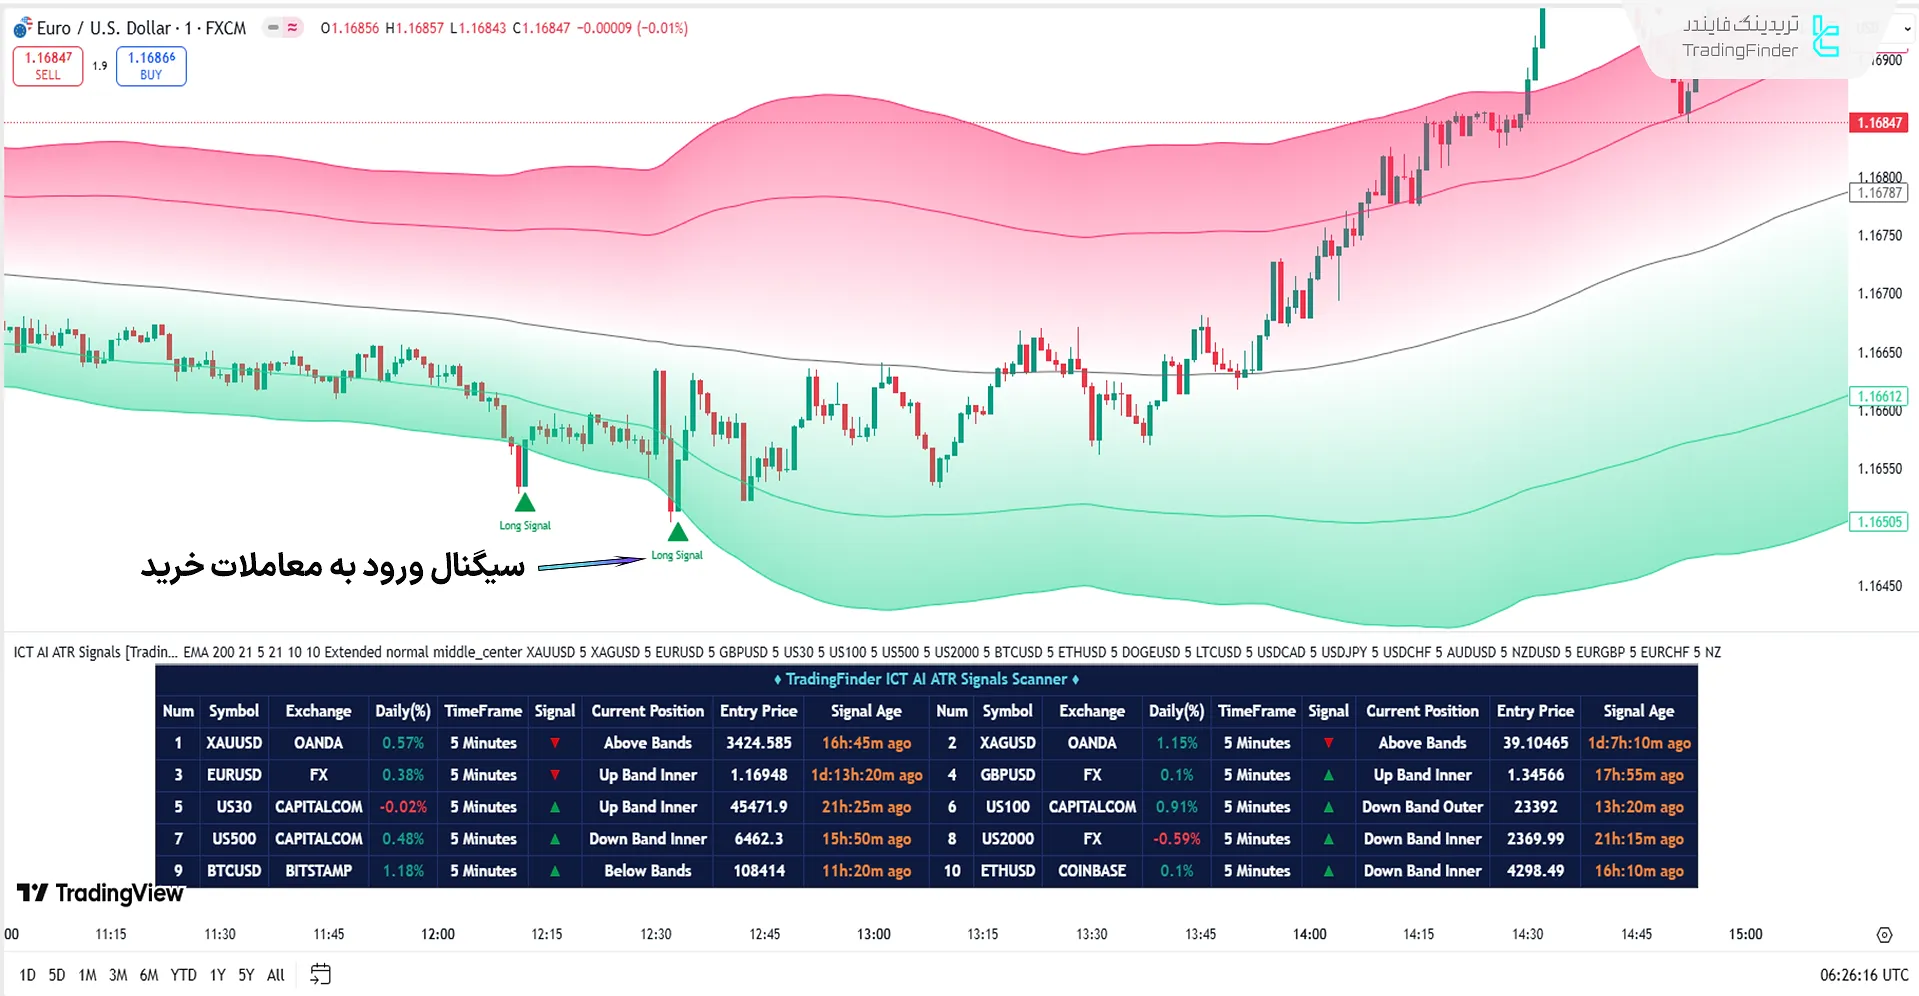Image resolution: width=1919 pixels, height=996 pixels.
Task: Select the All time range
Action: (276, 975)
